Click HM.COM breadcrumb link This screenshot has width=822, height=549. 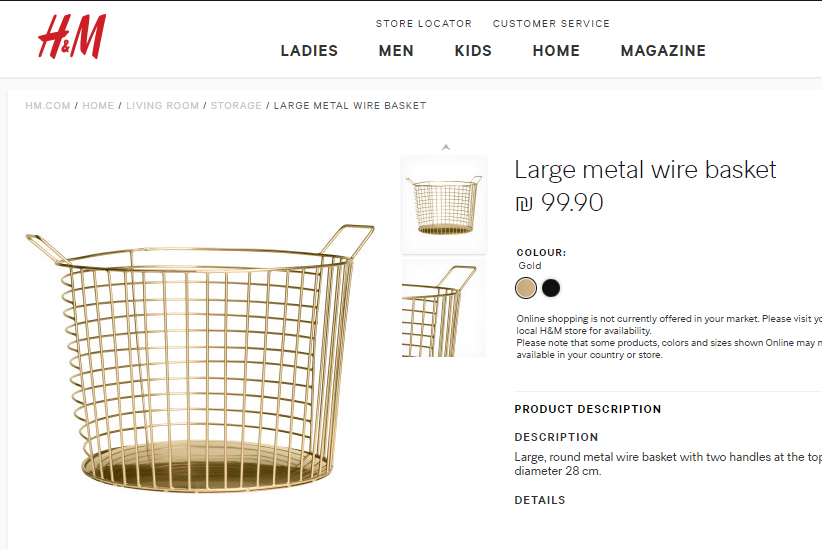tap(48, 106)
